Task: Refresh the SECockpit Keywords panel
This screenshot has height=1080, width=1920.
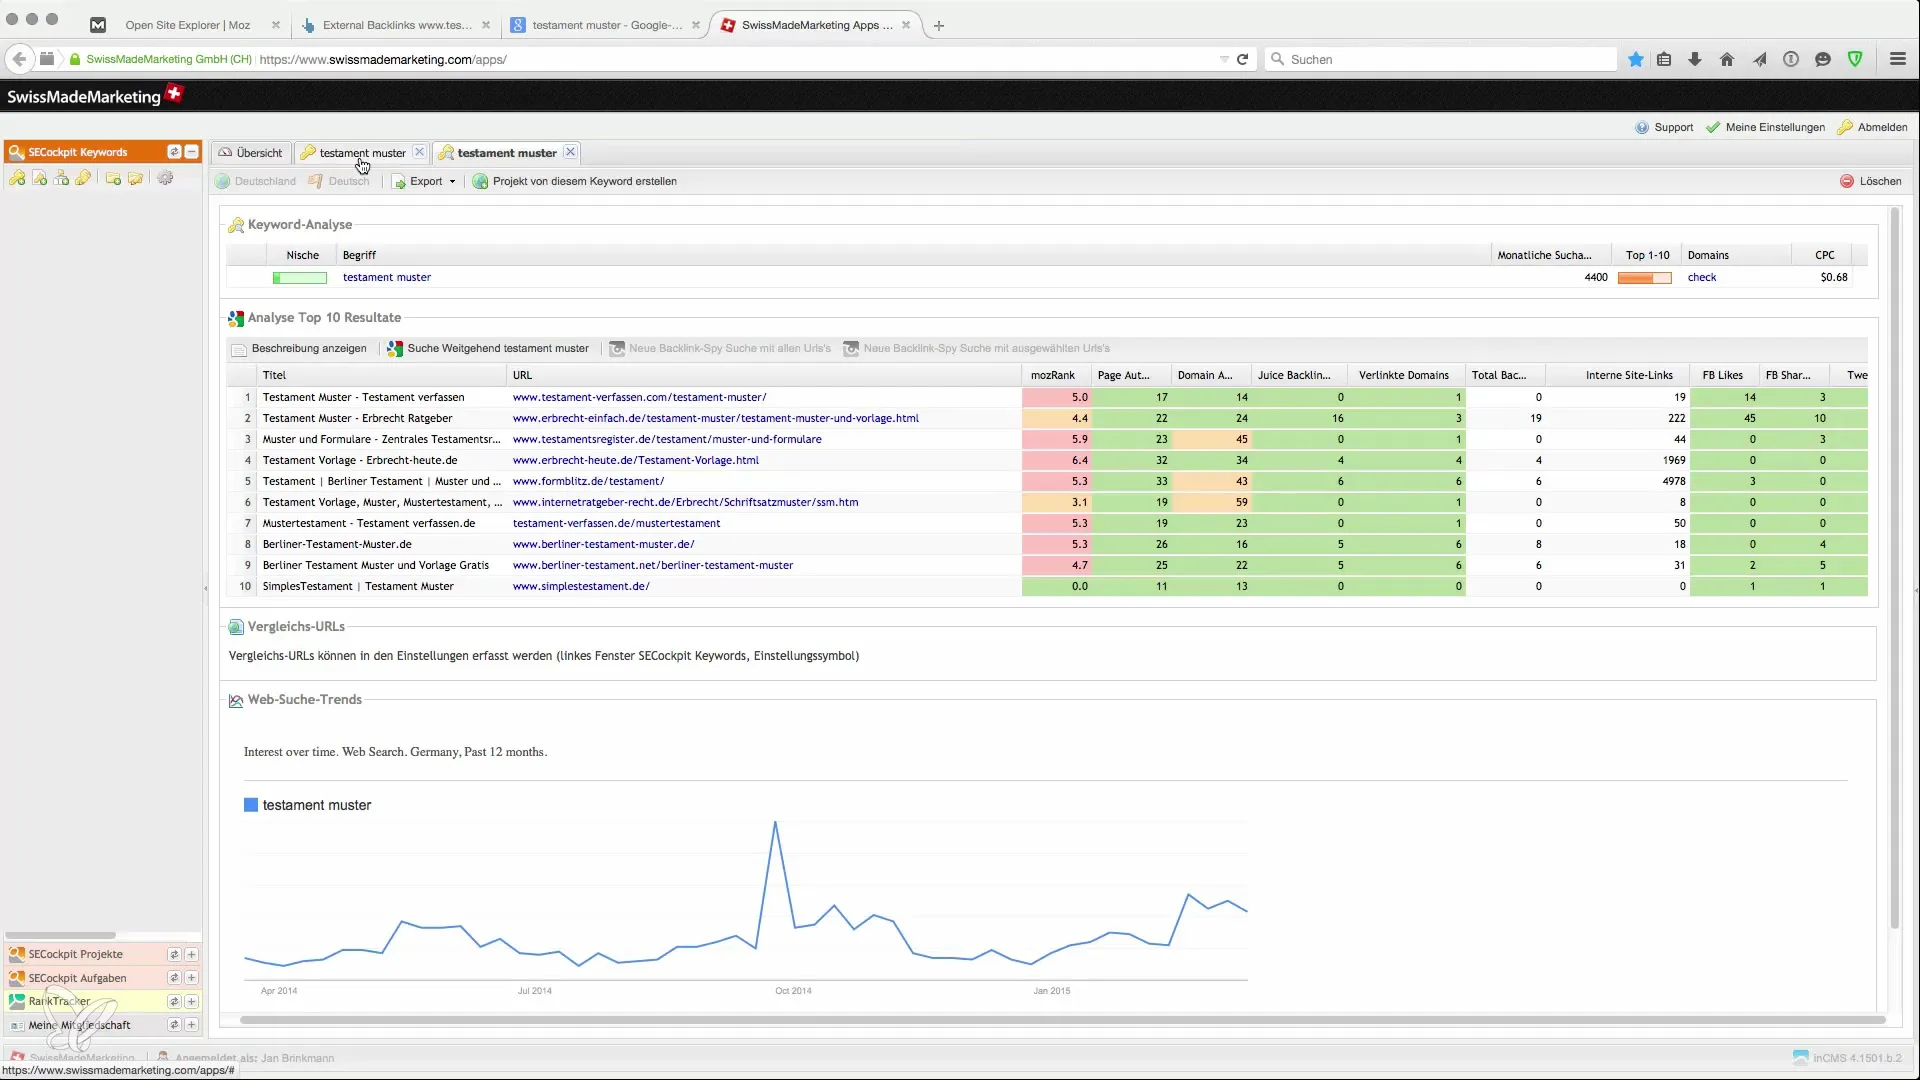Action: pyautogui.click(x=174, y=152)
